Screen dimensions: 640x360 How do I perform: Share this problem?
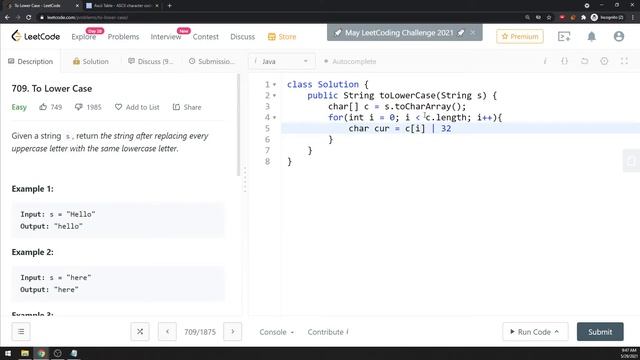coord(187,107)
